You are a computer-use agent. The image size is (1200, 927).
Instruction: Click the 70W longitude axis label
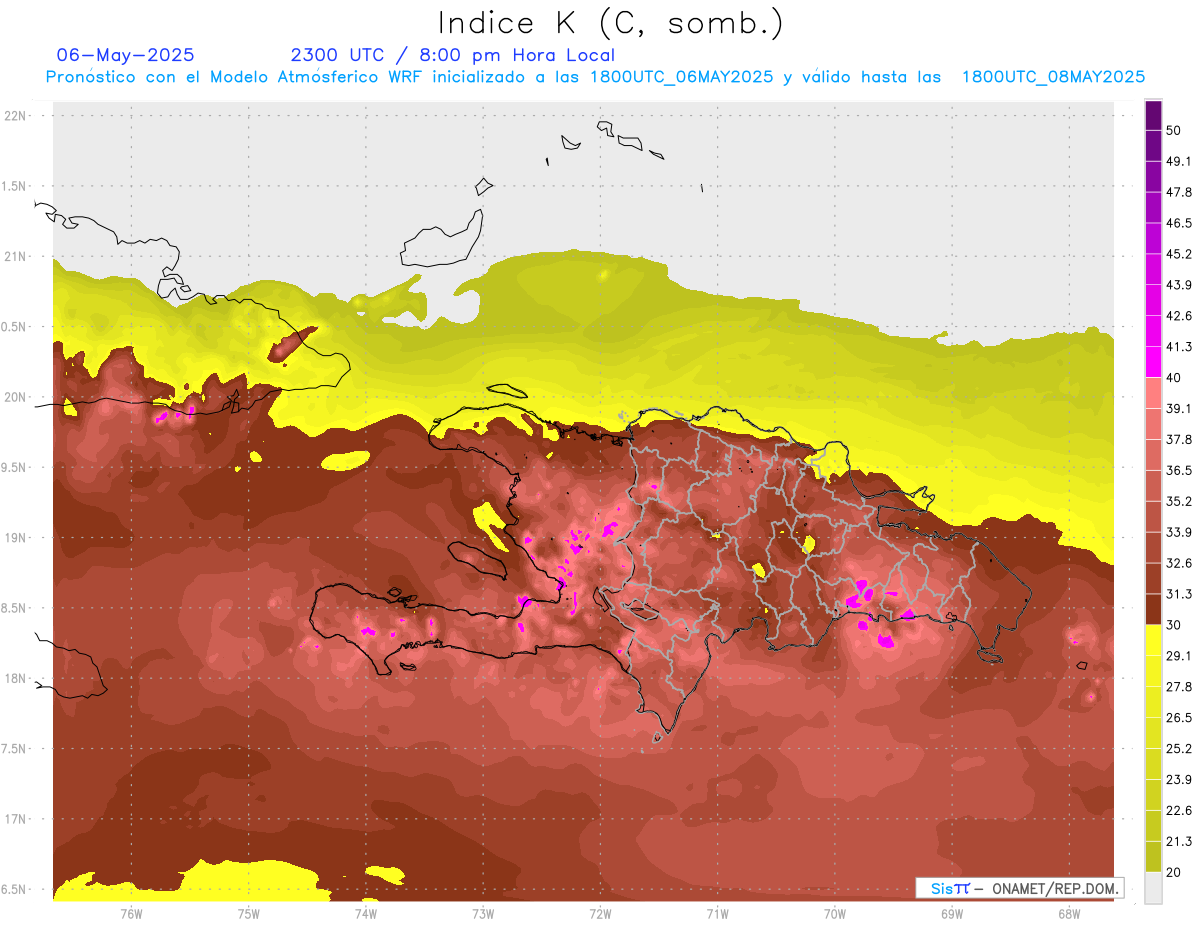835,913
